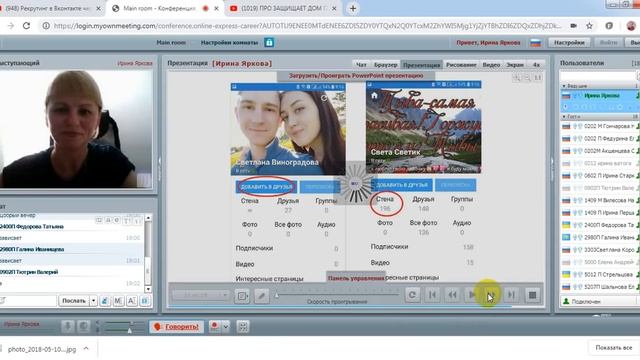Toggle the webcam button in bottom bar
This screenshot has width=640, height=360.
click(84, 327)
